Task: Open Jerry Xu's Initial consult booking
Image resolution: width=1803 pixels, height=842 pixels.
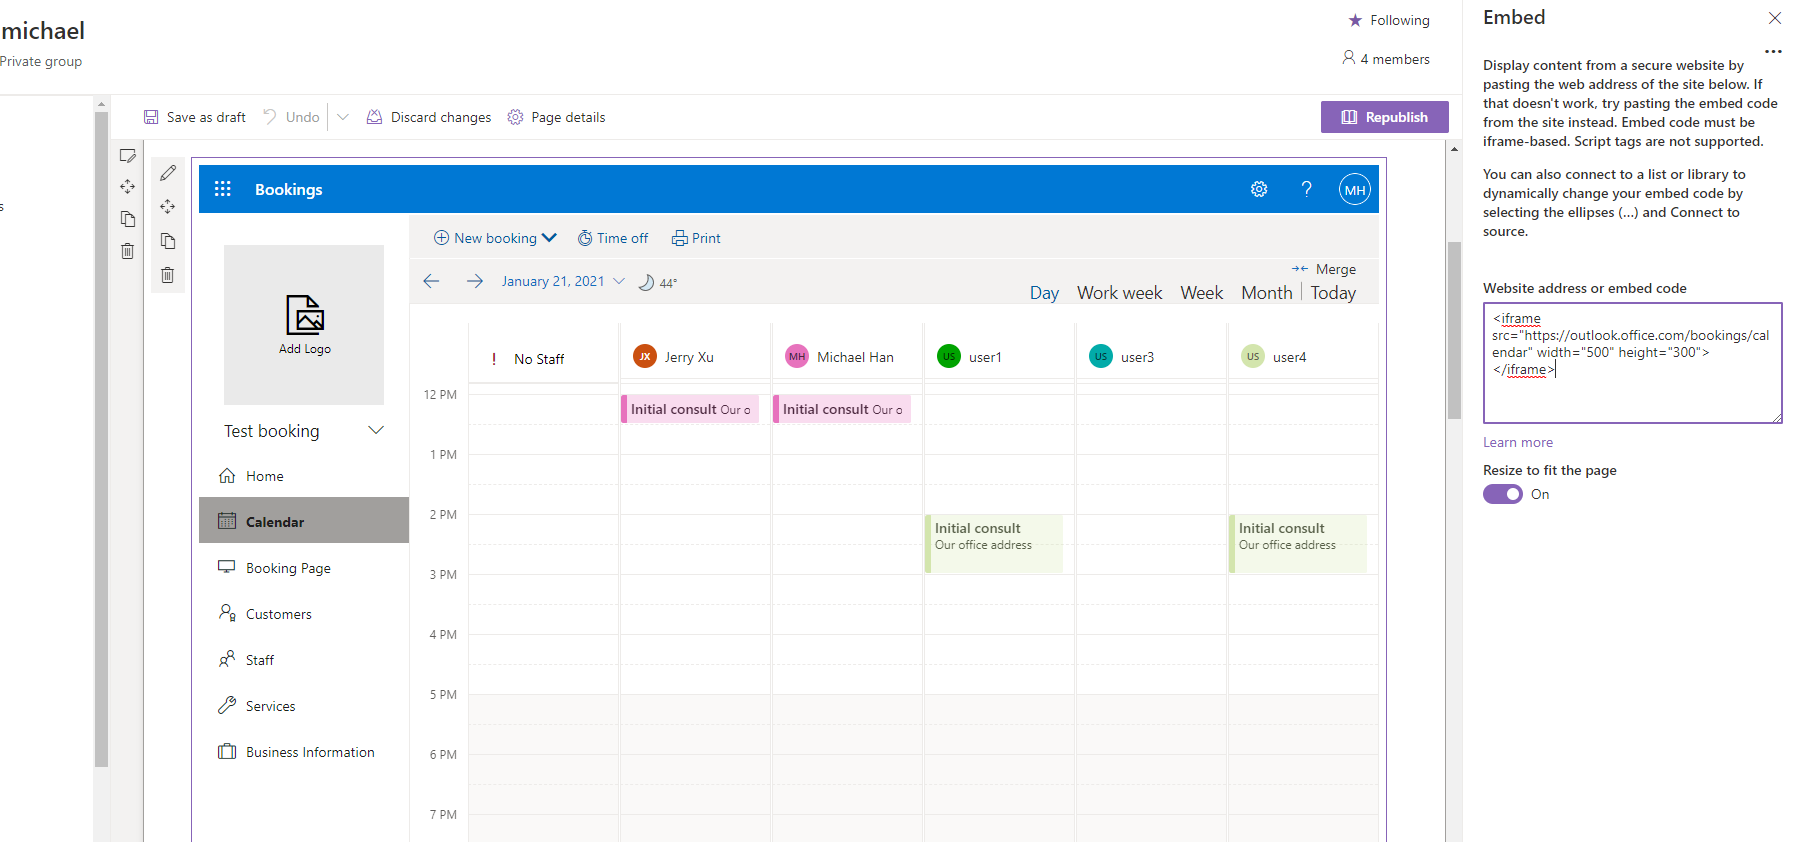Action: (690, 409)
